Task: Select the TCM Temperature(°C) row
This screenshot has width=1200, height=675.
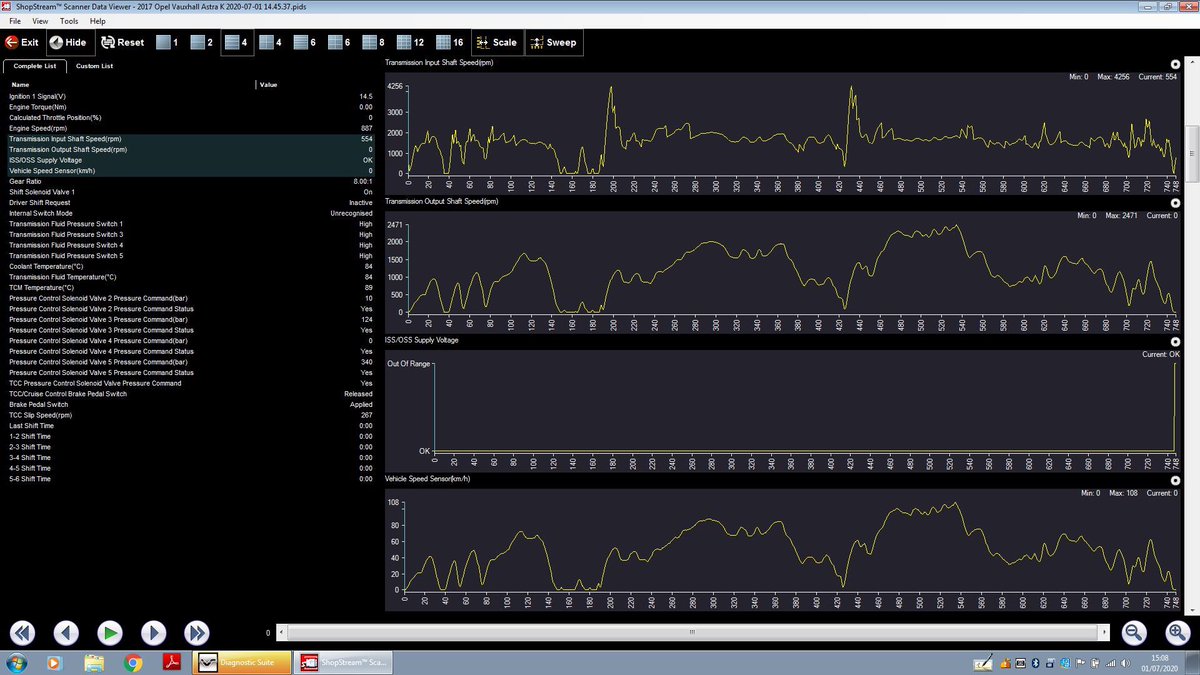Action: (190, 288)
